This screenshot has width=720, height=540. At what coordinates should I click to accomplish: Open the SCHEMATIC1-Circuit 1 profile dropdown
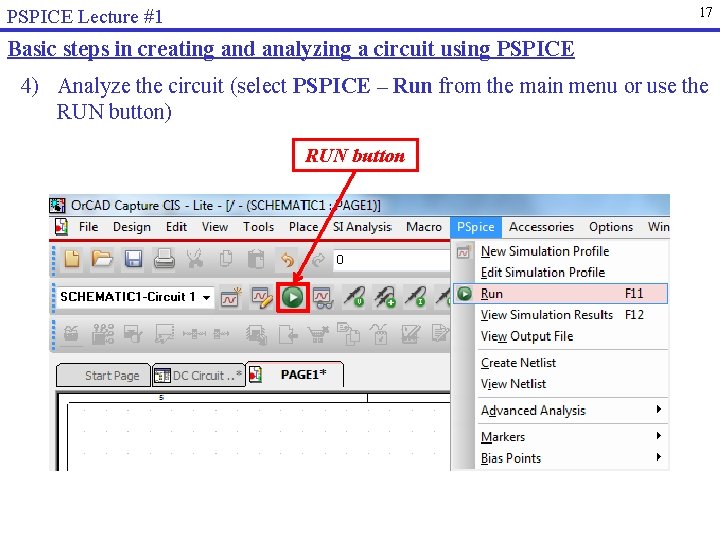pos(207,298)
